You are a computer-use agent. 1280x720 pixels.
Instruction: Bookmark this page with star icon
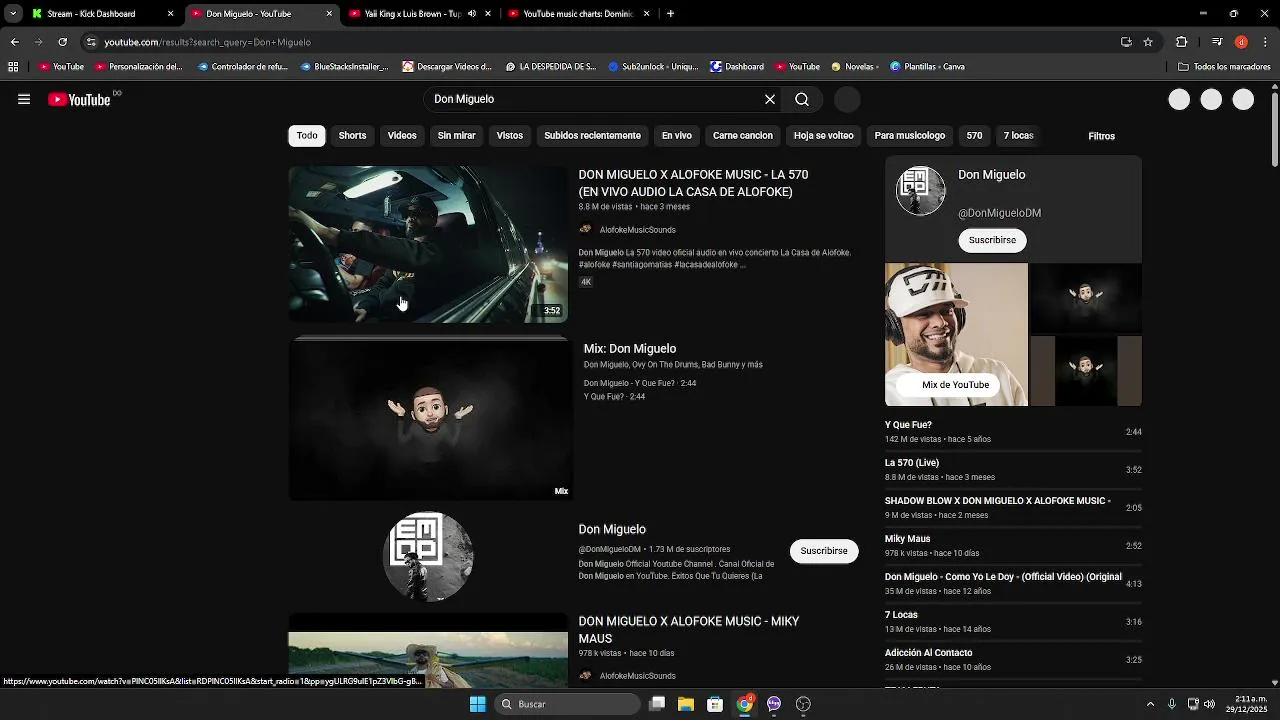tap(1148, 42)
